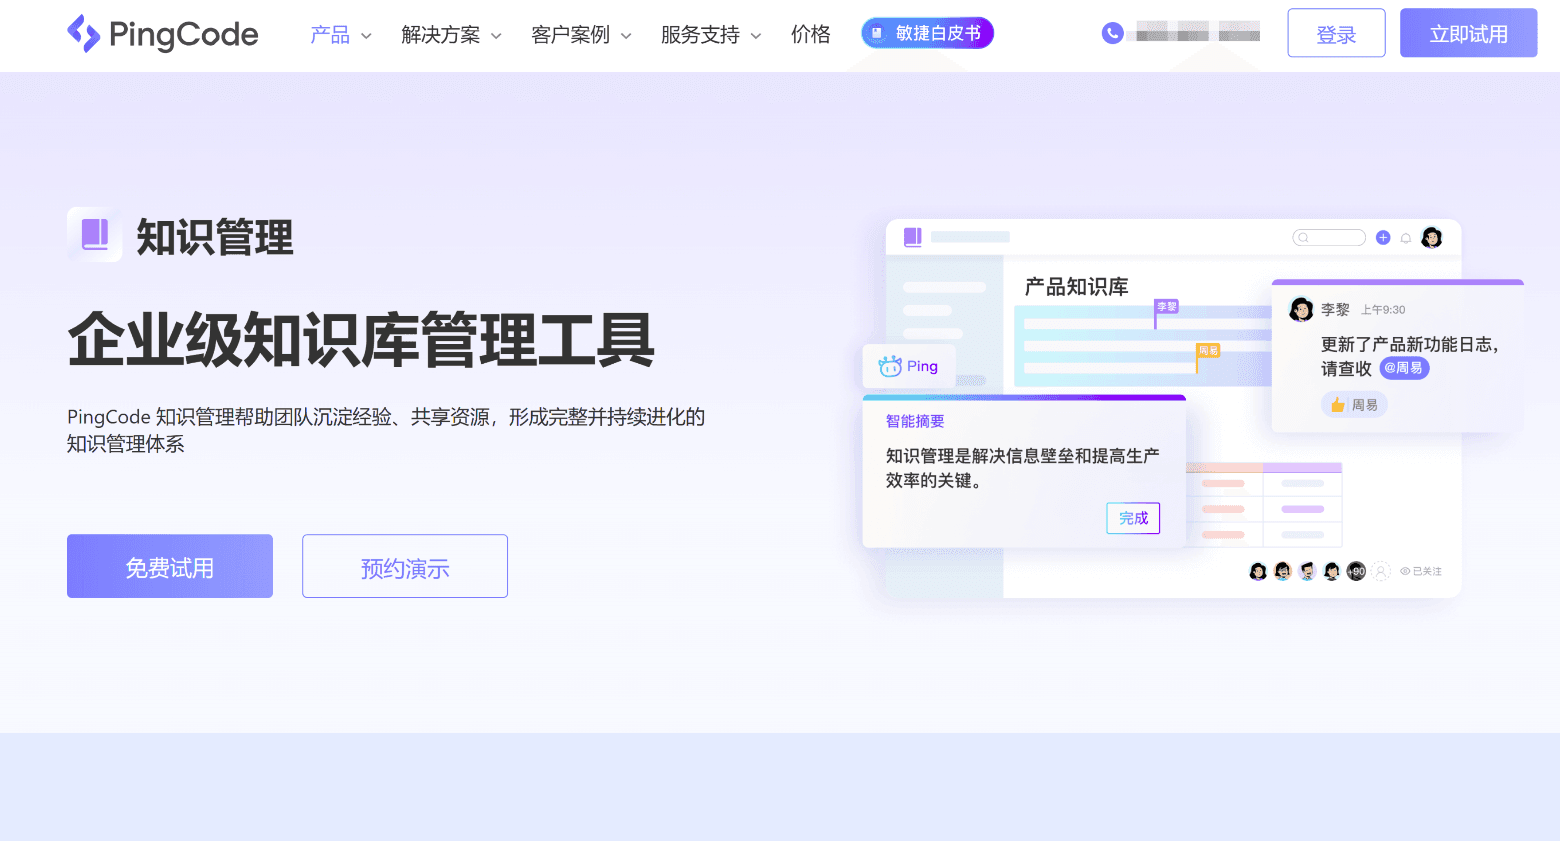Open the 价格 page
Viewport: 1560px width, 841px height.
[811, 35]
